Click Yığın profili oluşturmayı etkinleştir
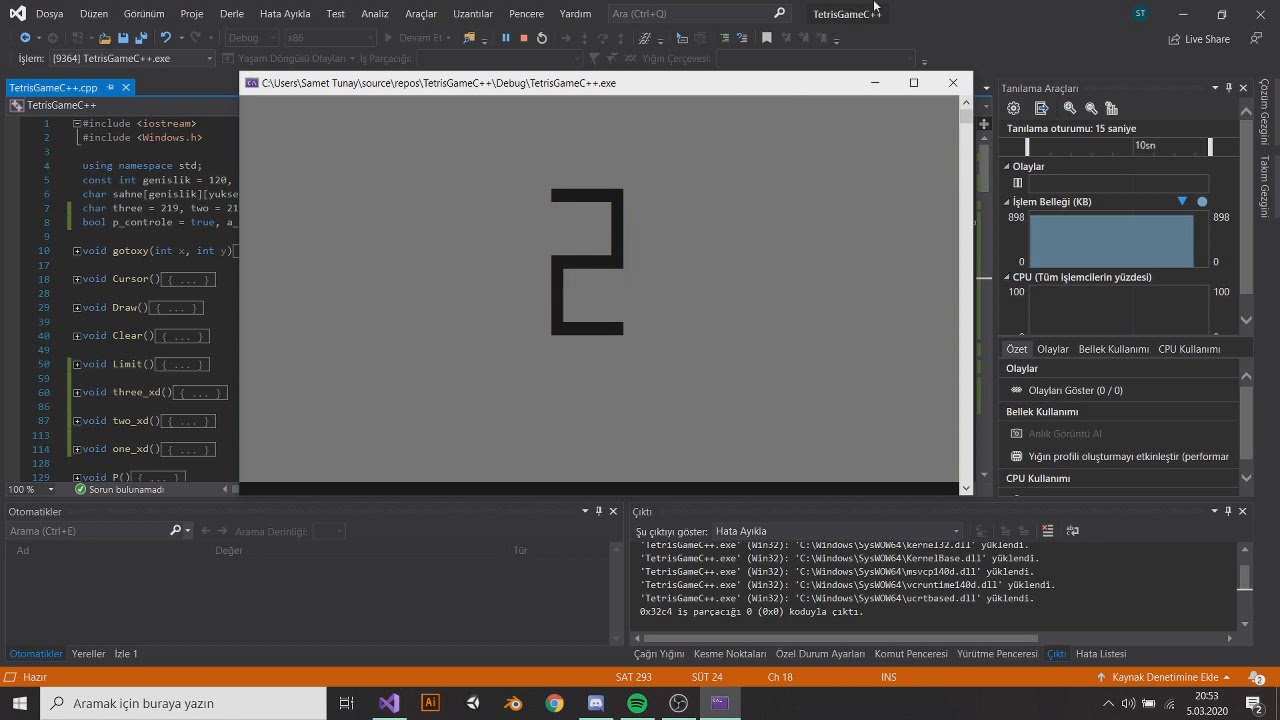 (x=1128, y=457)
